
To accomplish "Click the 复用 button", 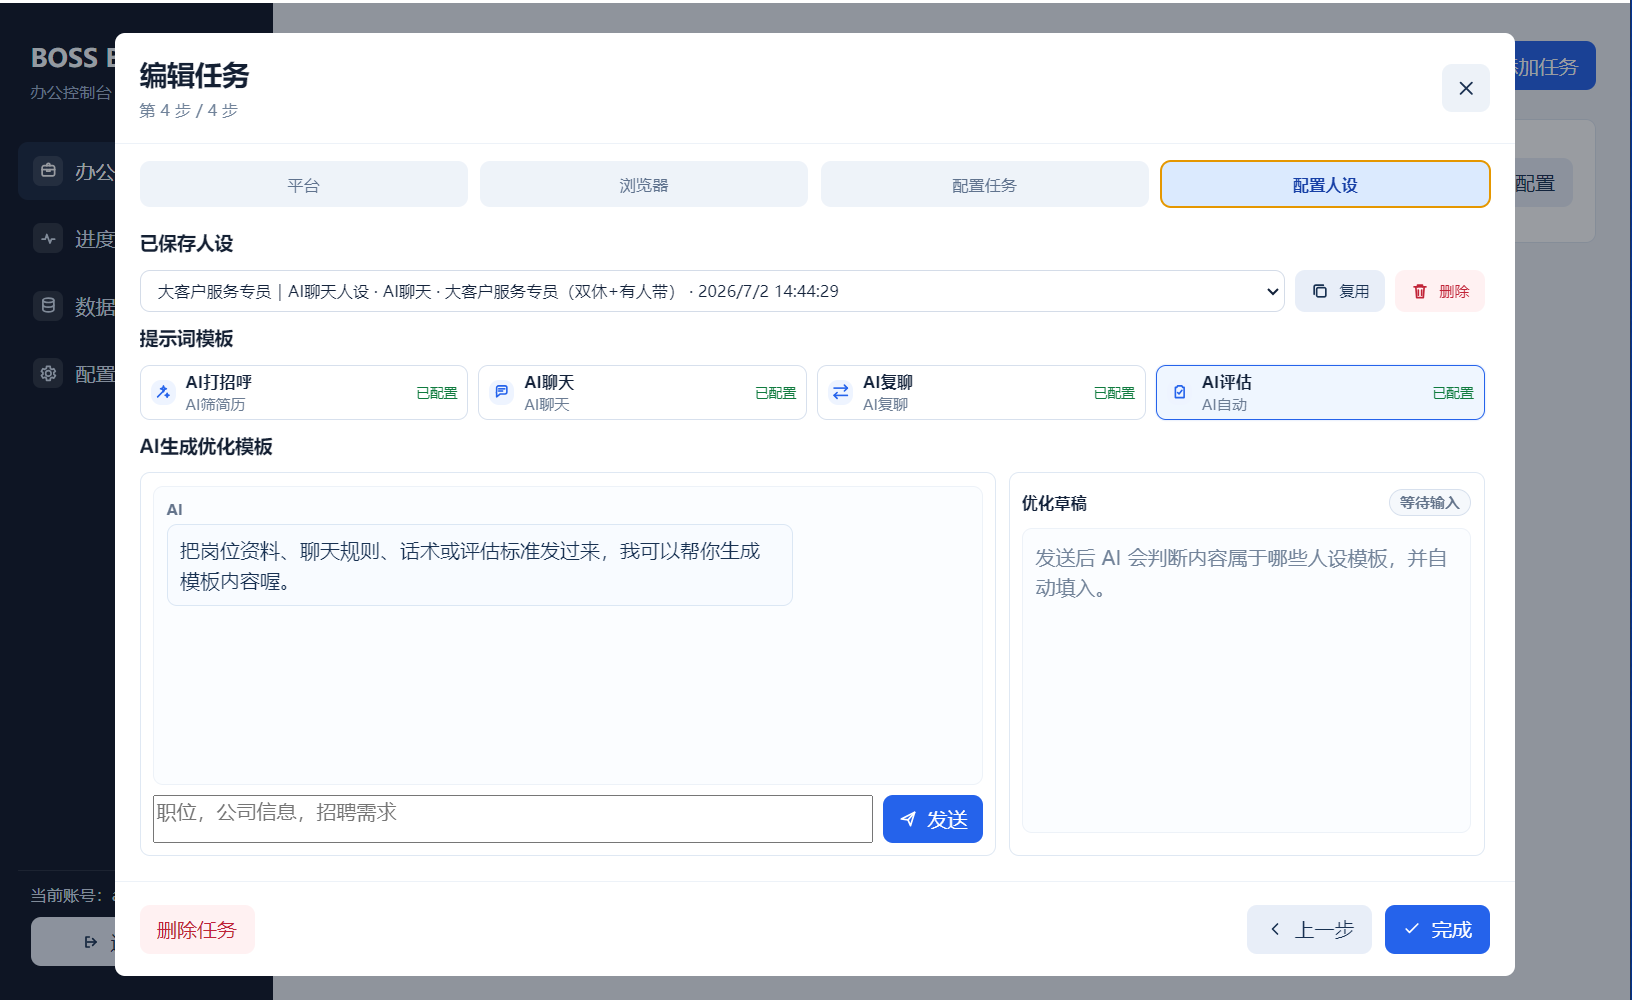I will pyautogui.click(x=1340, y=291).
